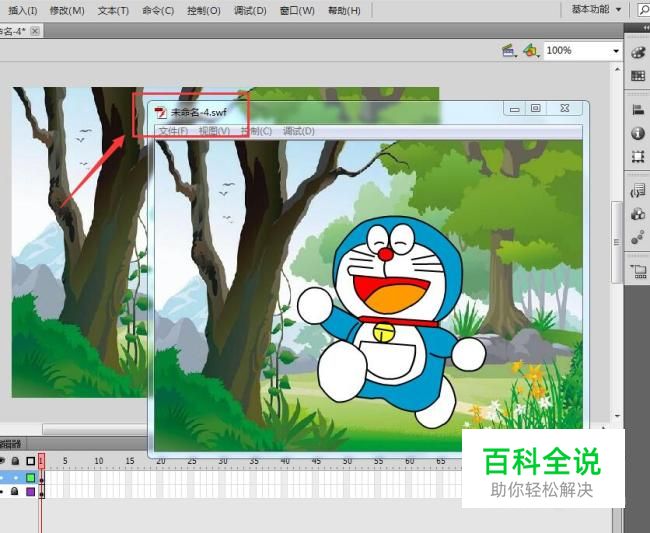
Task: Open 视图(V) menu in SWF player window
Action: point(214,131)
